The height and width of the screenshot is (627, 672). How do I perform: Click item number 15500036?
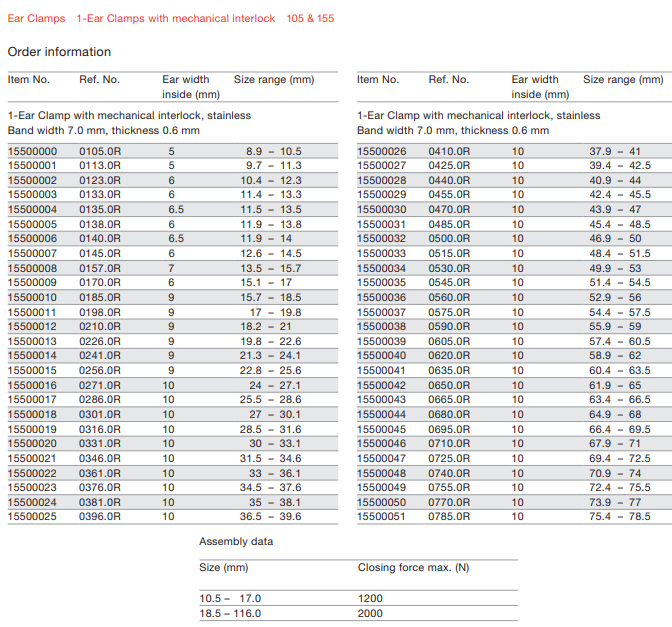pos(381,297)
